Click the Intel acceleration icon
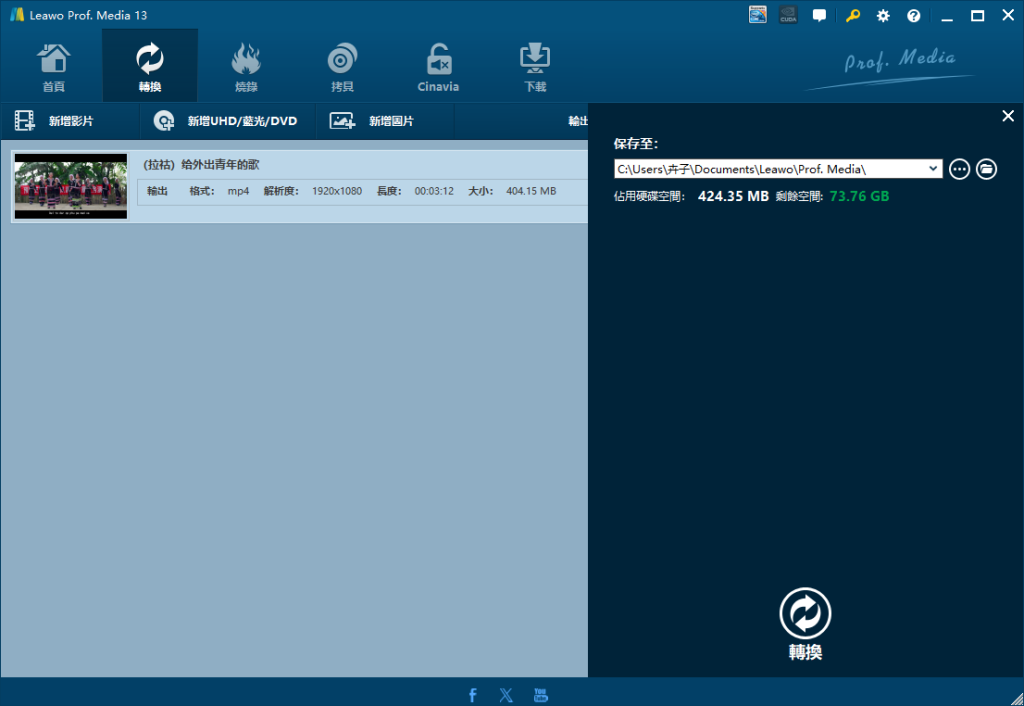 (758, 16)
